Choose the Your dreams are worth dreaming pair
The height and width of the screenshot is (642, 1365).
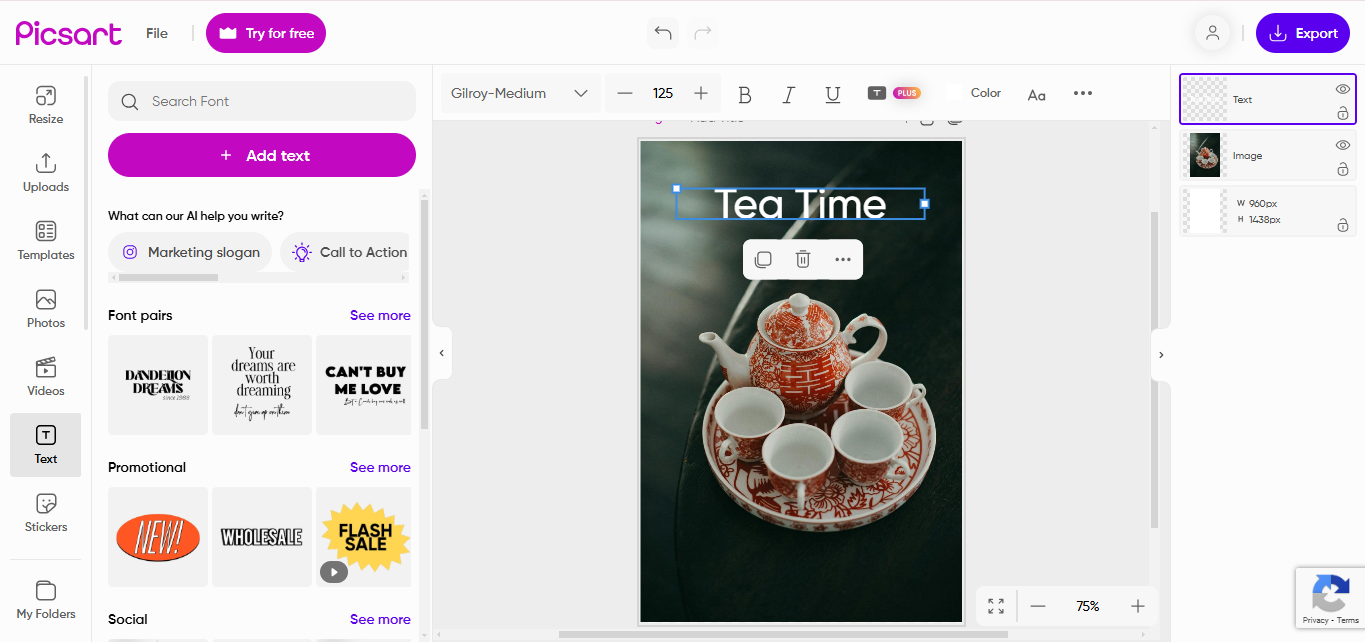click(x=262, y=385)
